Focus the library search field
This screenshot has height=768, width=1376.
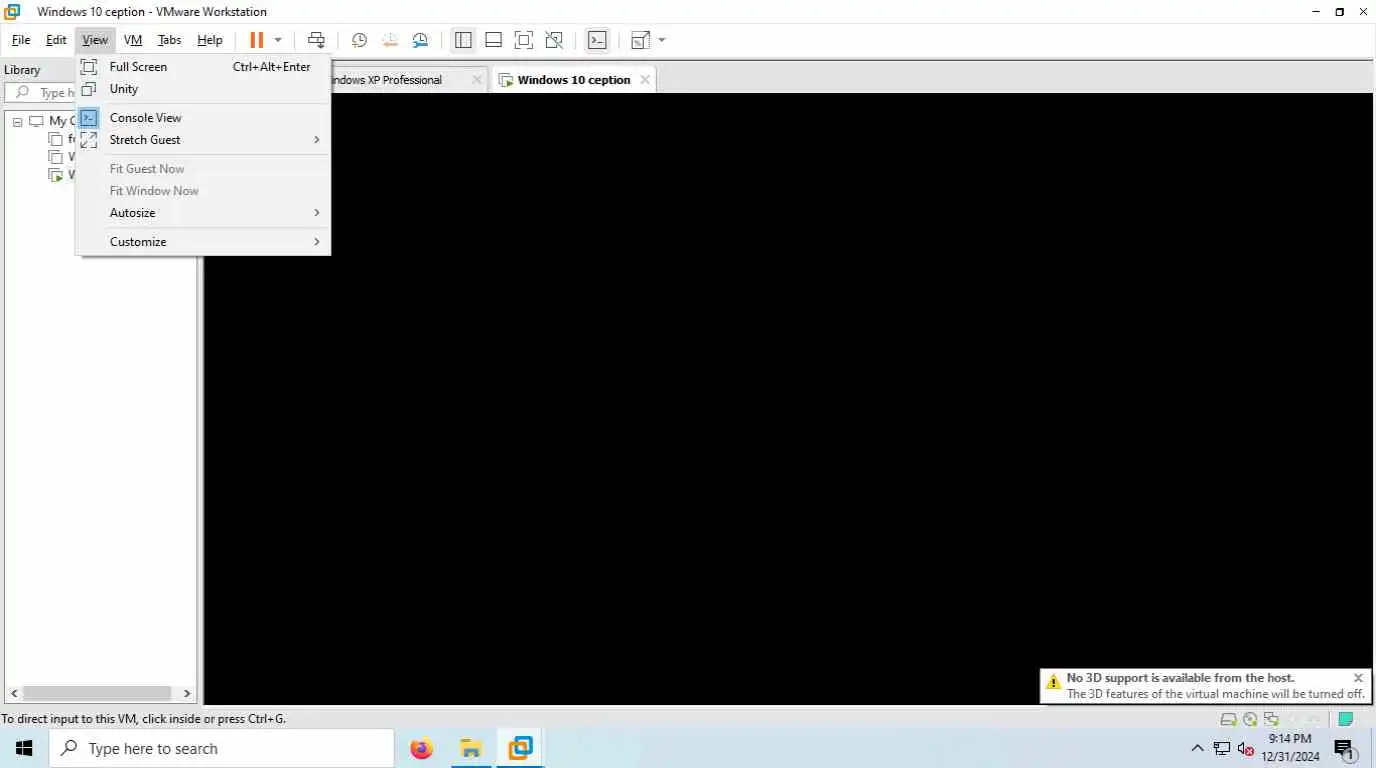click(41, 93)
